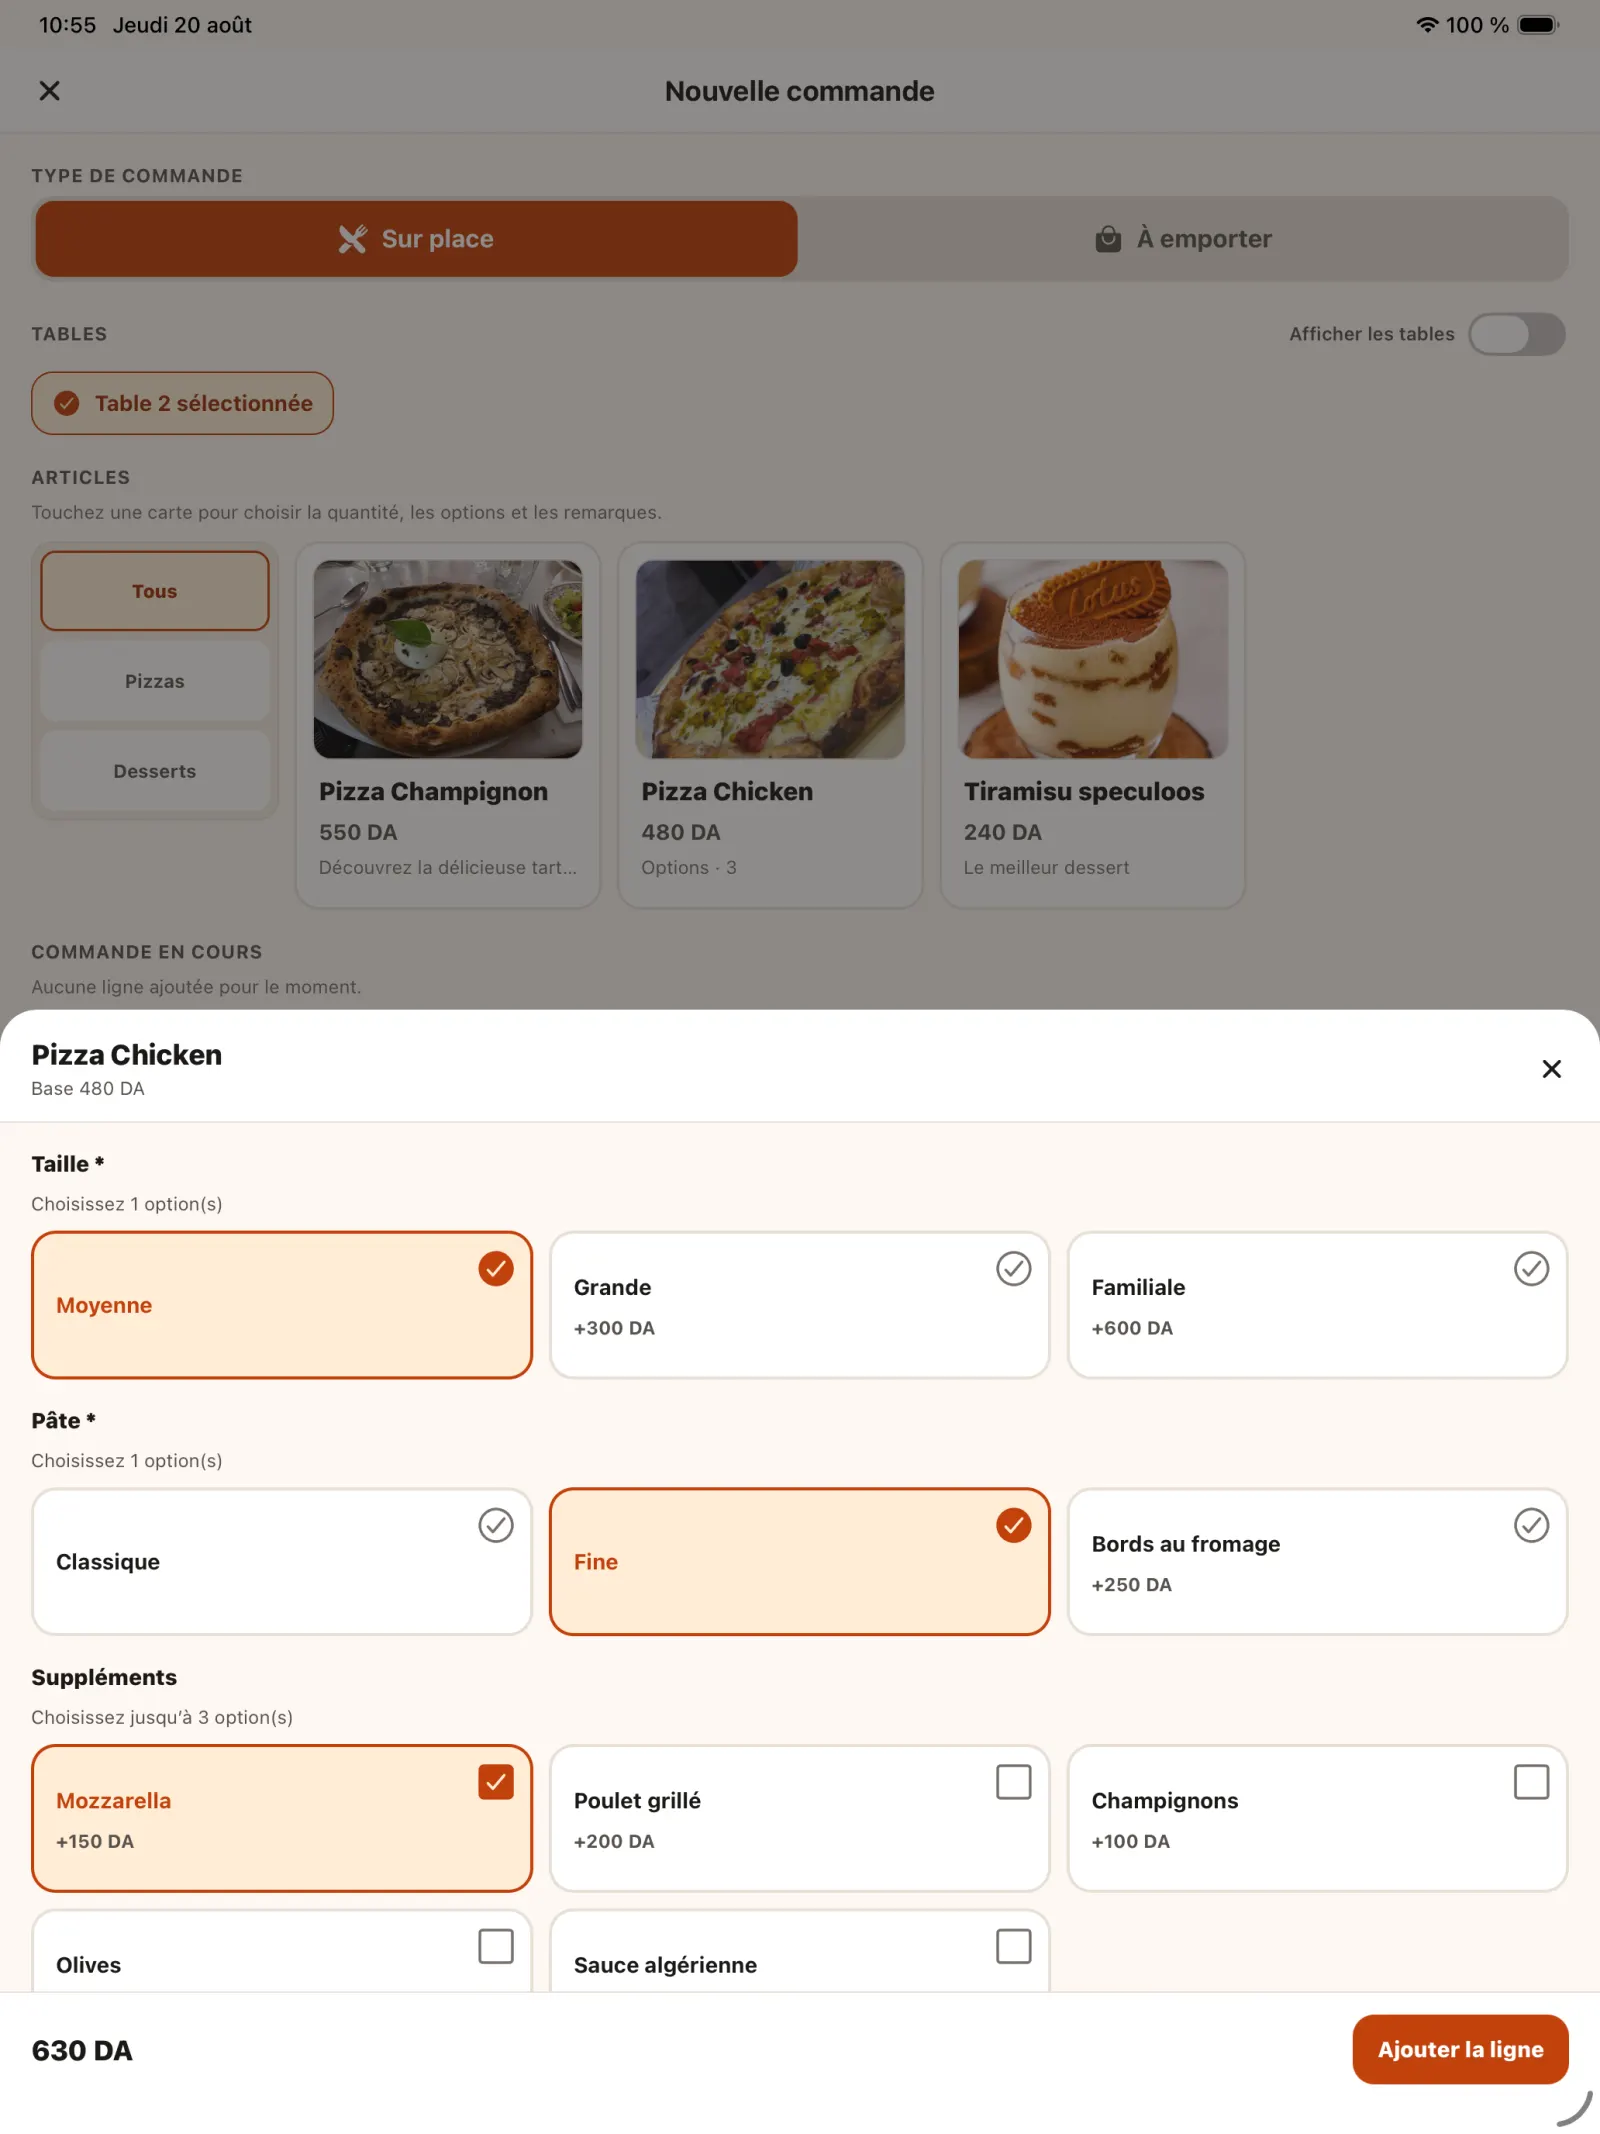Screen dimensions: 1600x2134
Task: Close the Pizza Chicken options sheet
Action: point(1551,1069)
